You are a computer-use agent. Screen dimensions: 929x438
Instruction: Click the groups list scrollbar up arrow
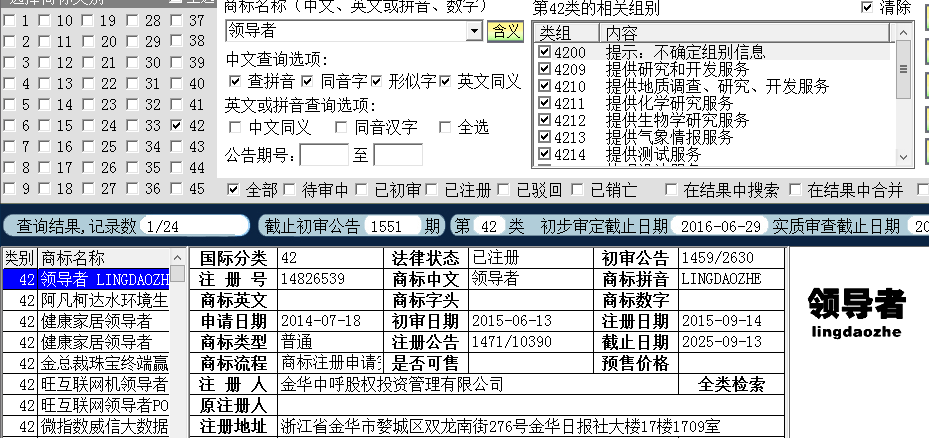[903, 32]
